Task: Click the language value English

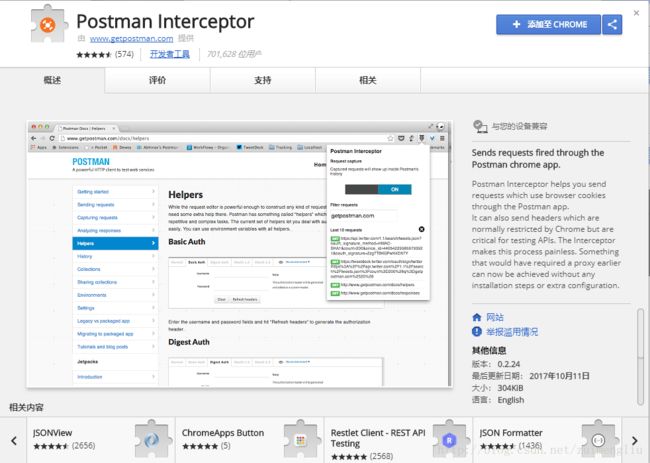Action: [x=511, y=400]
